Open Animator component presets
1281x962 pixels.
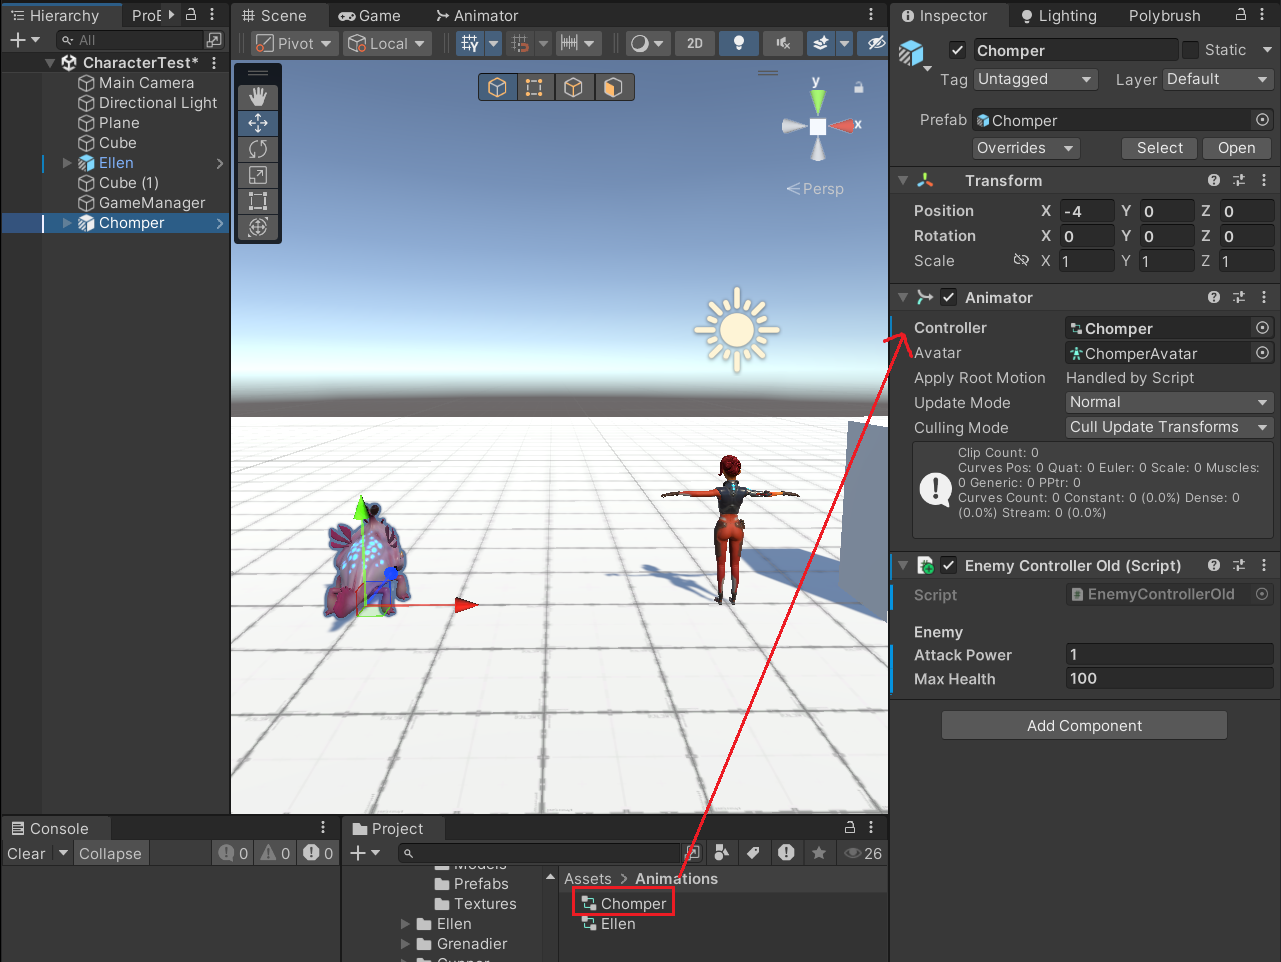point(1239,298)
